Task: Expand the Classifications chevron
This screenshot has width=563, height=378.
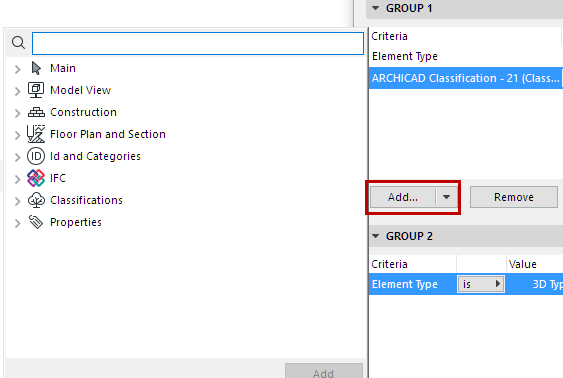Action: pos(17,201)
